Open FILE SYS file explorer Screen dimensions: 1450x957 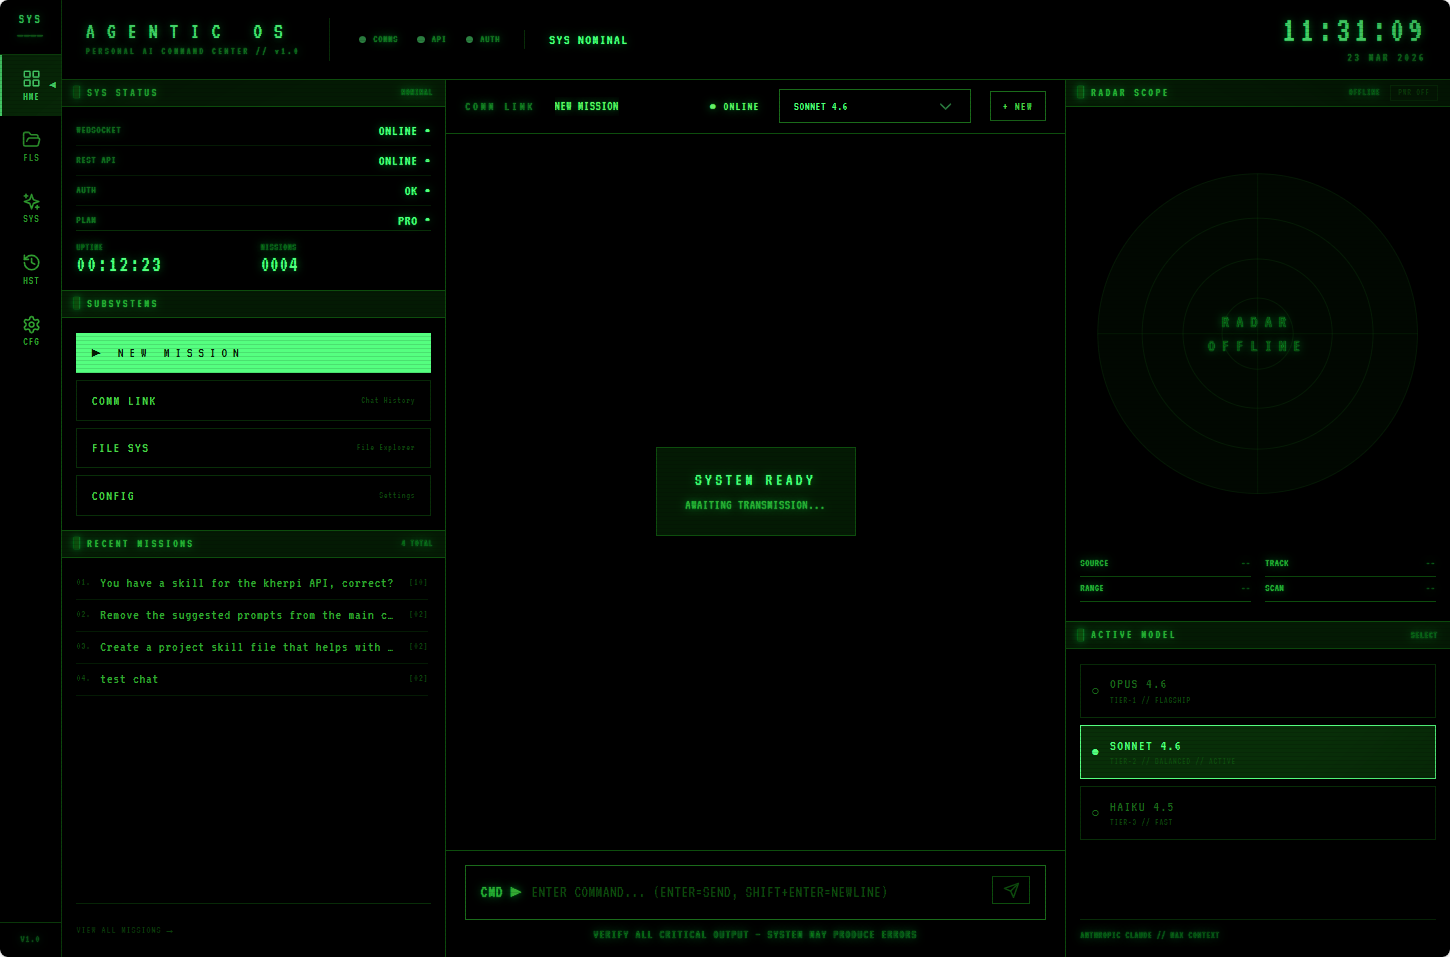253,448
